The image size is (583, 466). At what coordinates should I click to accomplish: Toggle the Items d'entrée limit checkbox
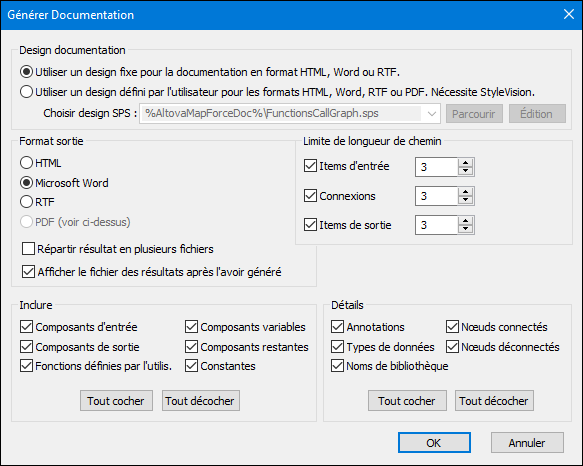(310, 166)
